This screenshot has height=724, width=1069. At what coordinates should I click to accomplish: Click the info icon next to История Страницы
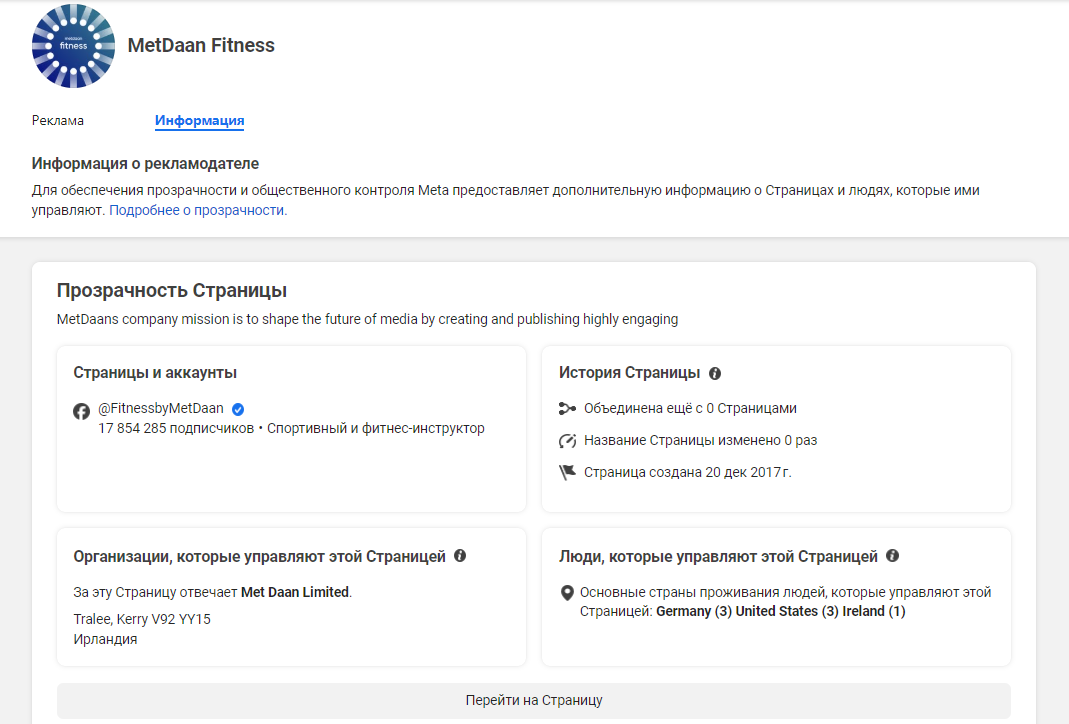(x=715, y=373)
